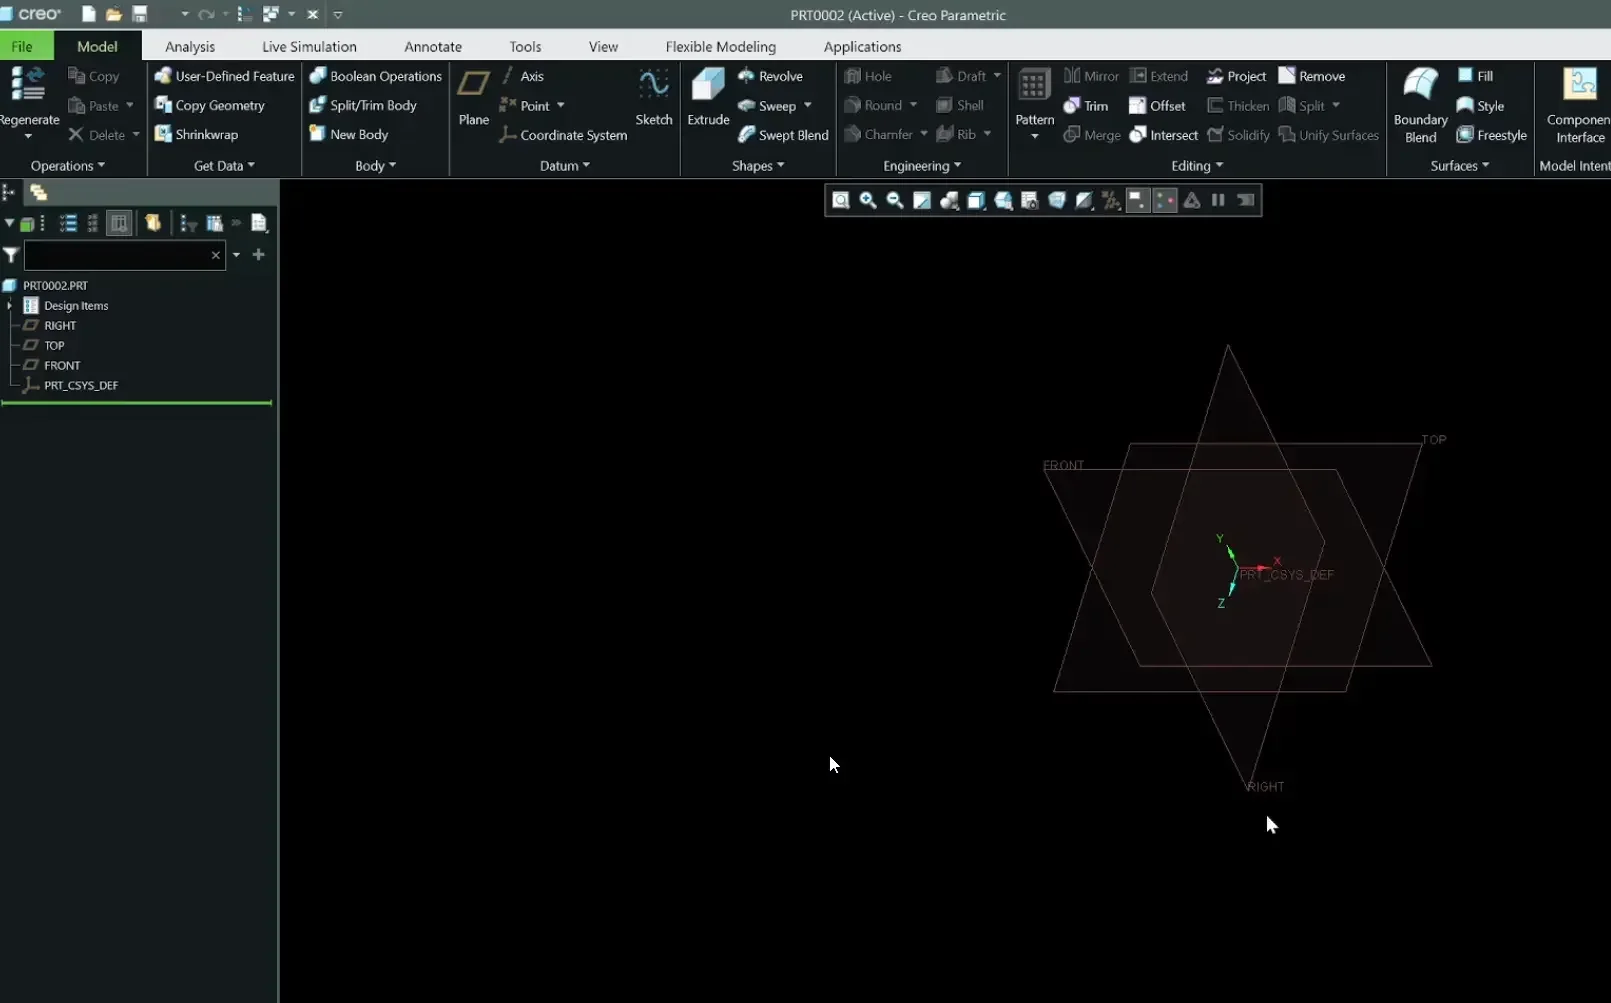Switch to the Live Simulation tab
1611x1003 pixels.
(309, 46)
